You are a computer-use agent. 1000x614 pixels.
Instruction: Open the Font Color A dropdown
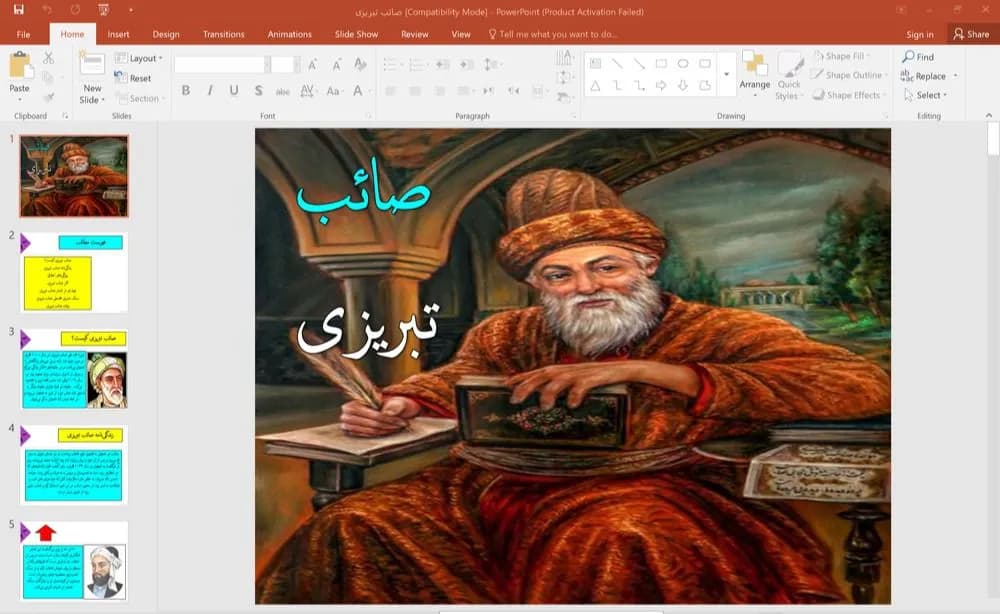(x=360, y=91)
